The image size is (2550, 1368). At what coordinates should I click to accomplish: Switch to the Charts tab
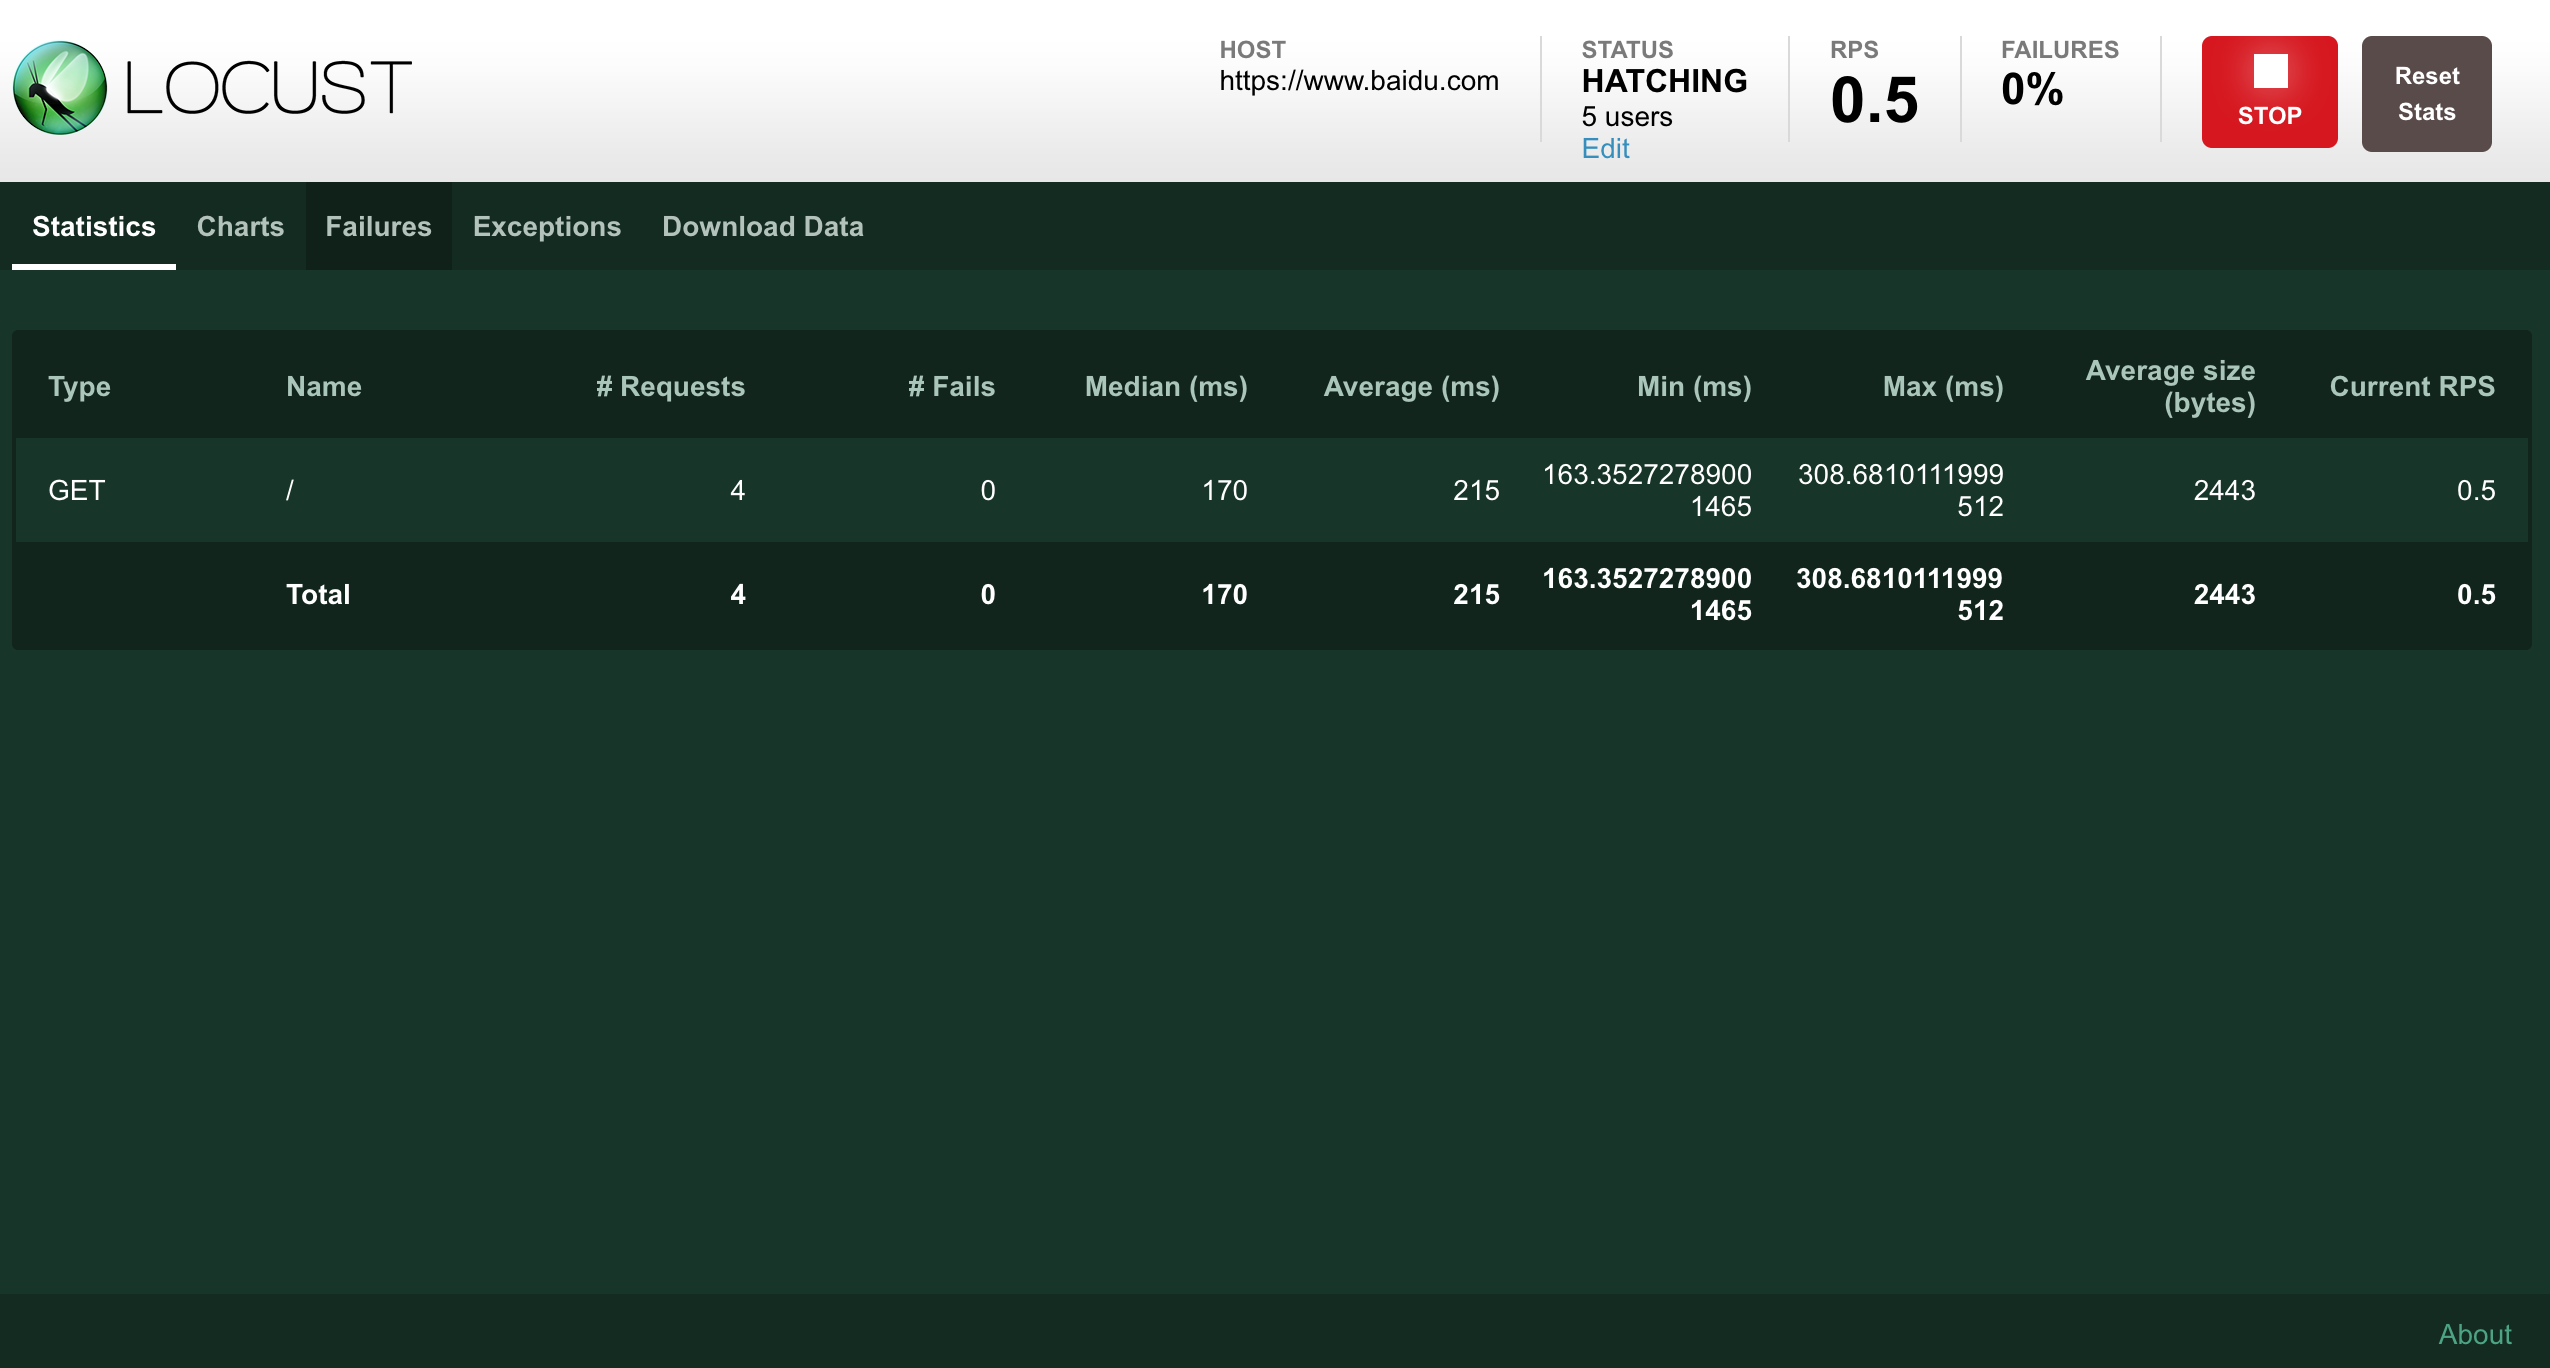(240, 227)
